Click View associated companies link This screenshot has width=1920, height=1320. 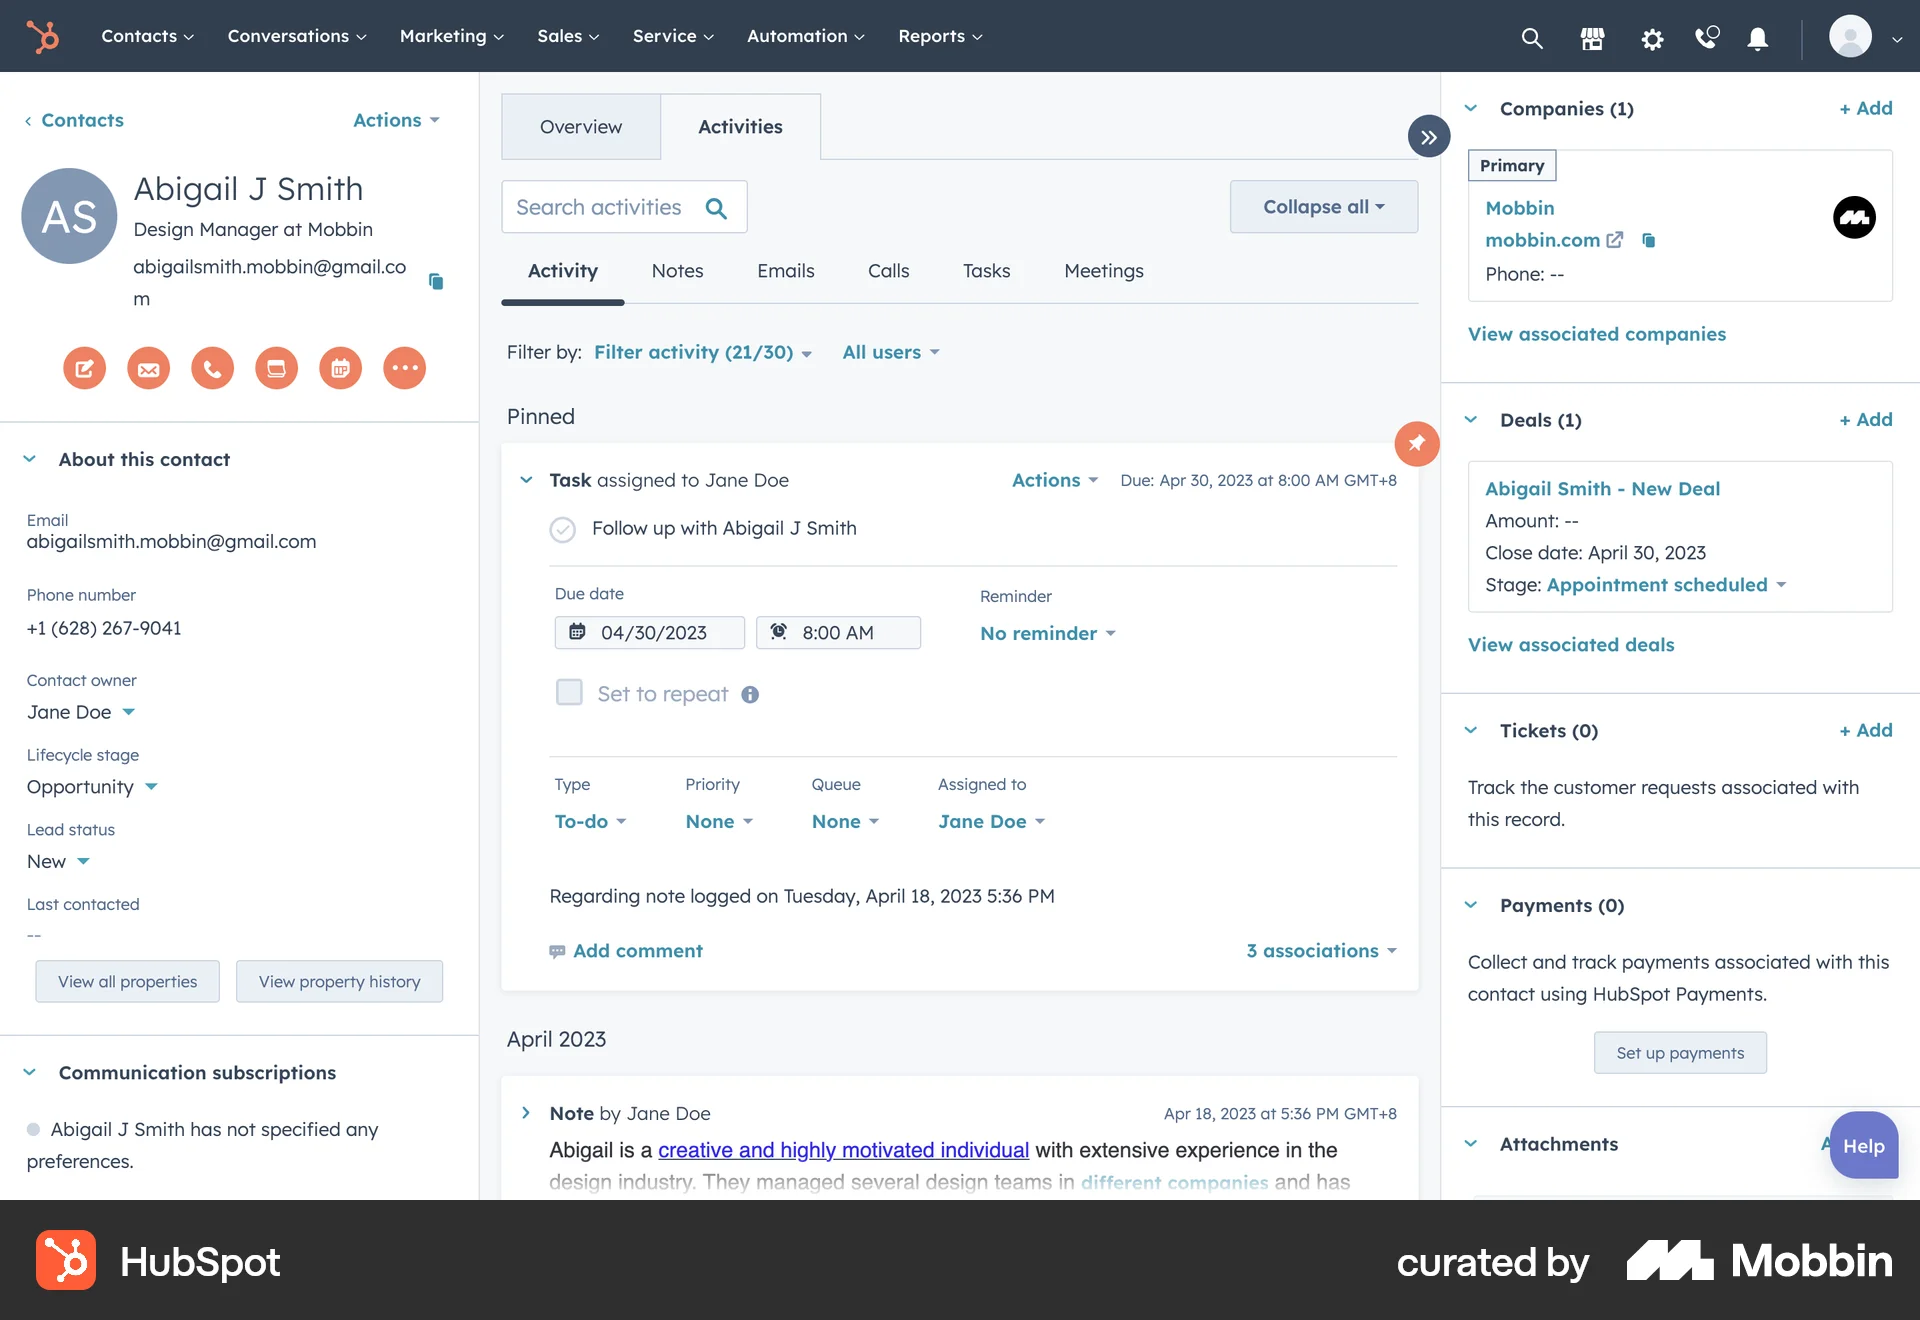(x=1596, y=334)
